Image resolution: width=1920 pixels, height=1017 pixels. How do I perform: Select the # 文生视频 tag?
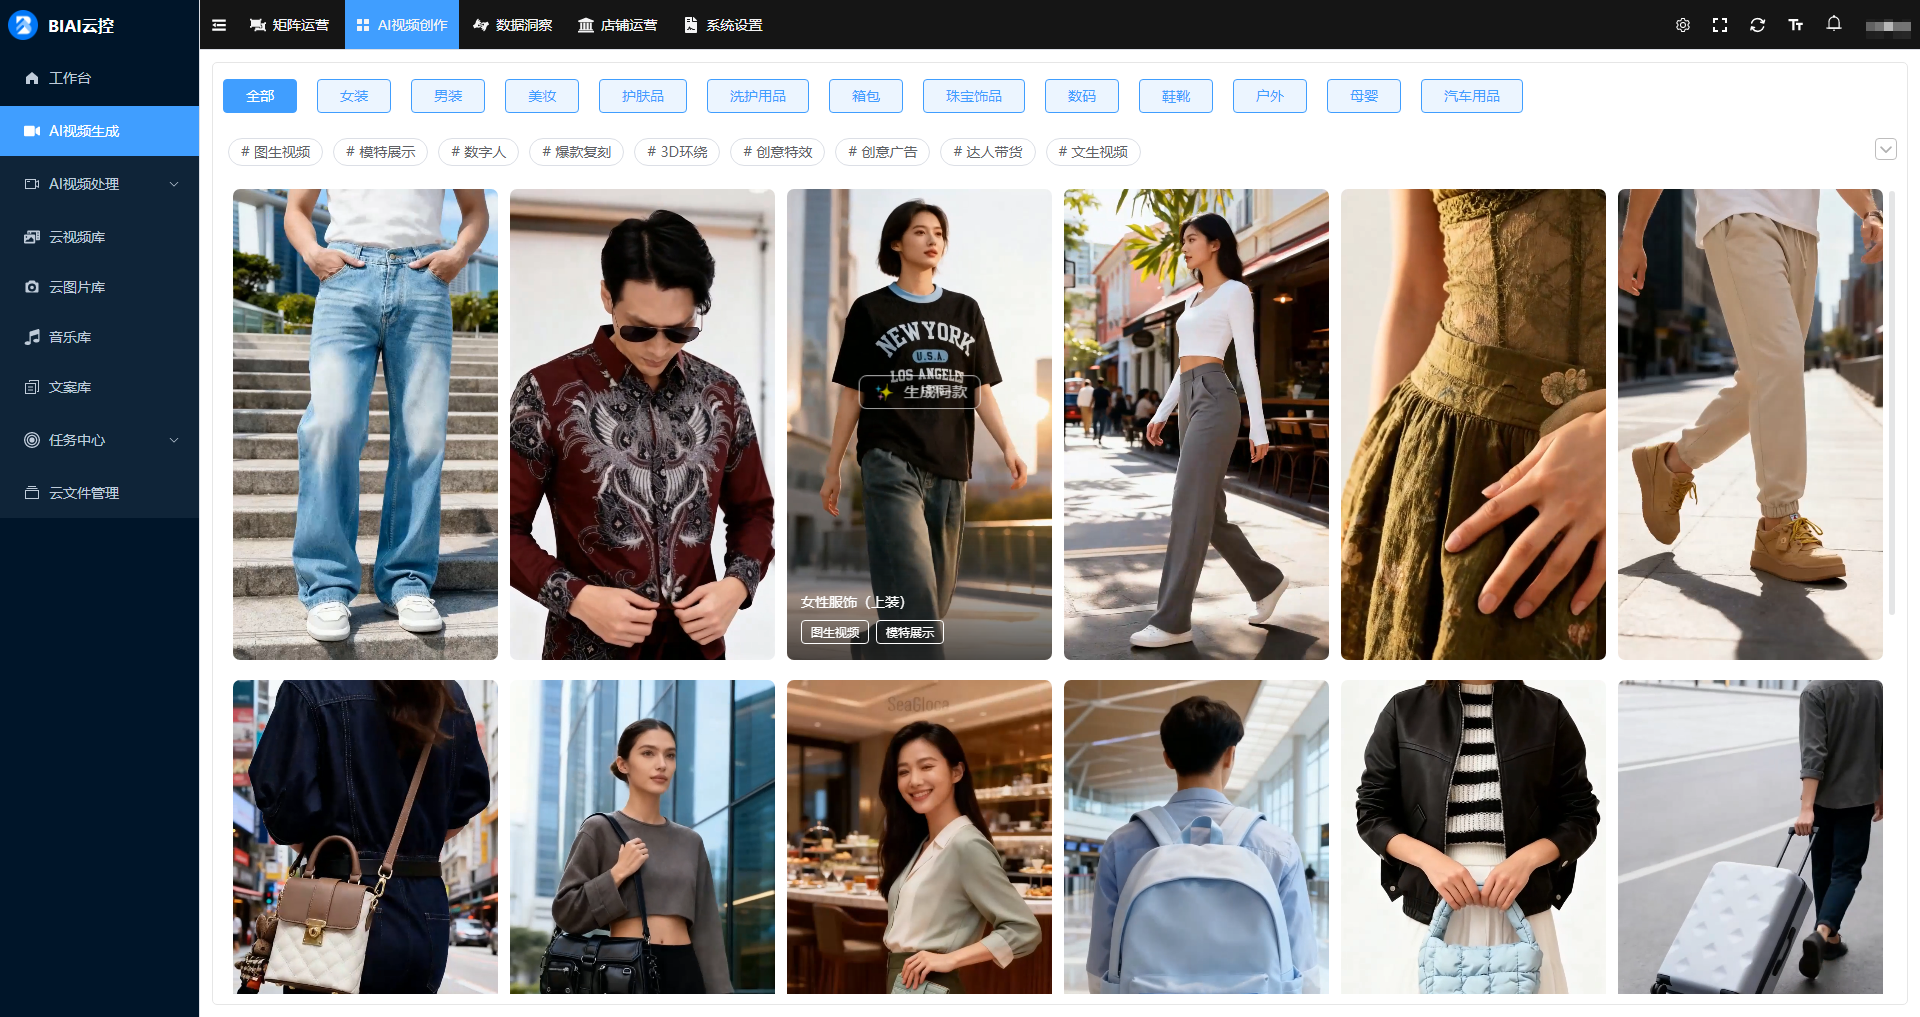coord(1093,152)
